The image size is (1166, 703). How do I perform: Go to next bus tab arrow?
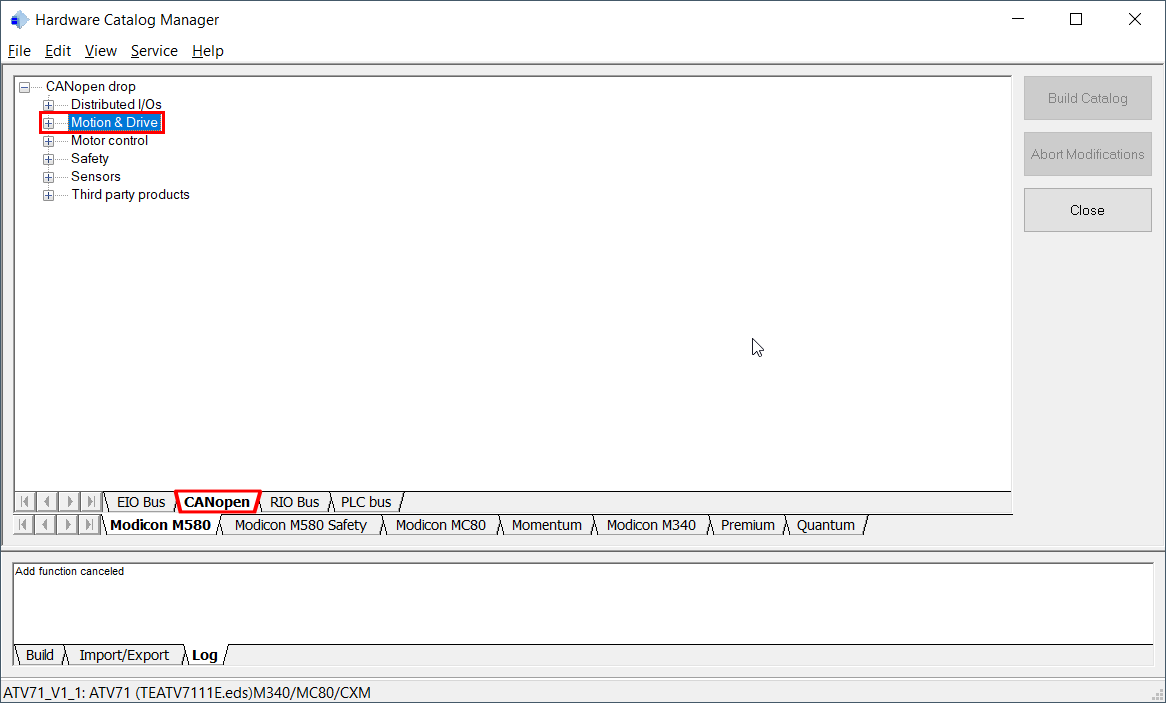[69, 502]
